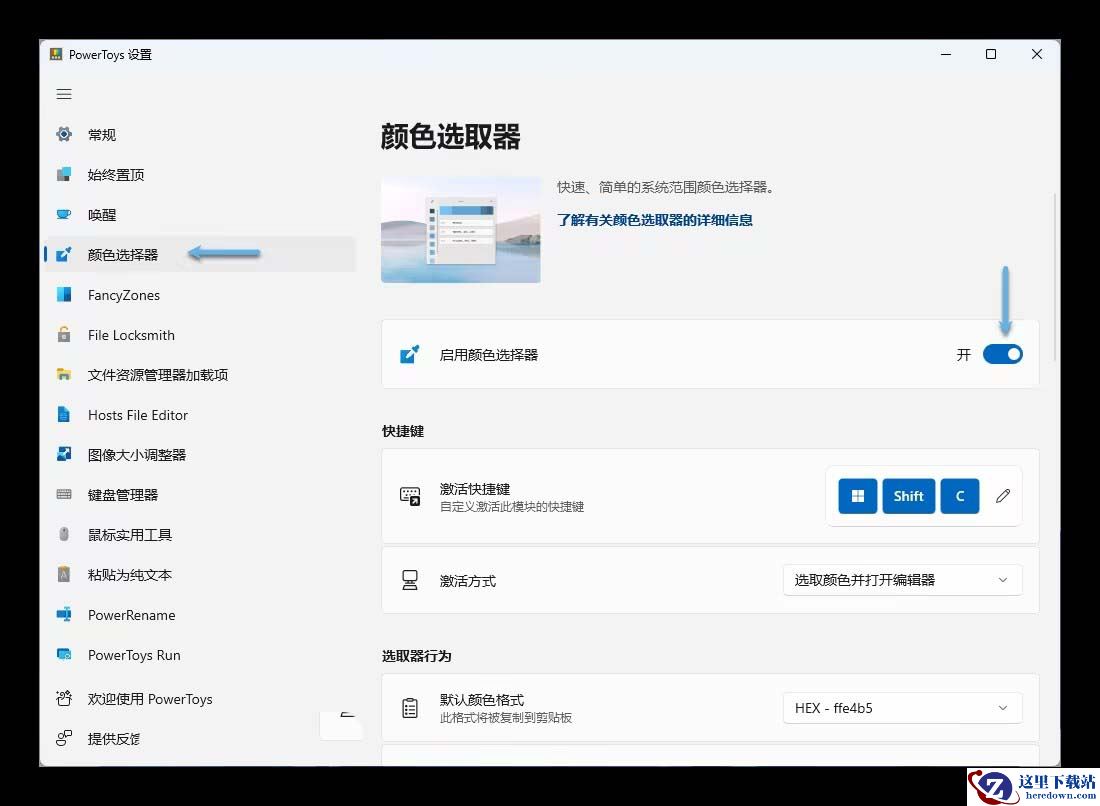The height and width of the screenshot is (806, 1100).
Task: Open link 了解有关颜色选取器的详细信息
Action: pos(655,220)
